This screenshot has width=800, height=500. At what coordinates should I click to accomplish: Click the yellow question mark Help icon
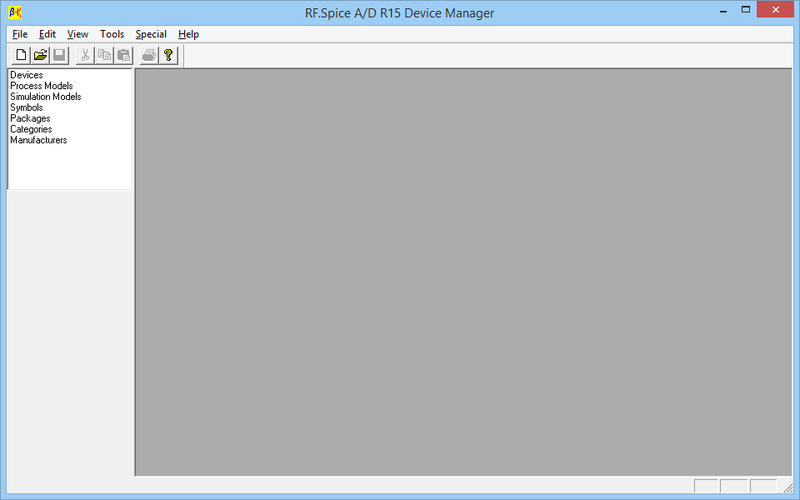(x=168, y=55)
